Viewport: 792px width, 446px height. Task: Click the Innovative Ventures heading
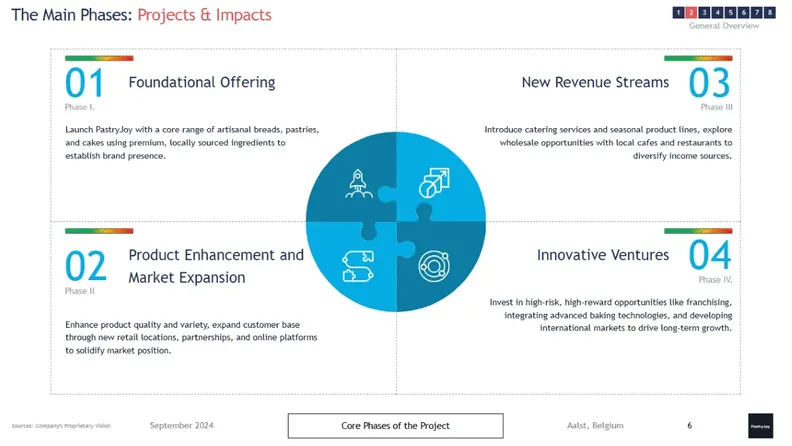(x=603, y=255)
